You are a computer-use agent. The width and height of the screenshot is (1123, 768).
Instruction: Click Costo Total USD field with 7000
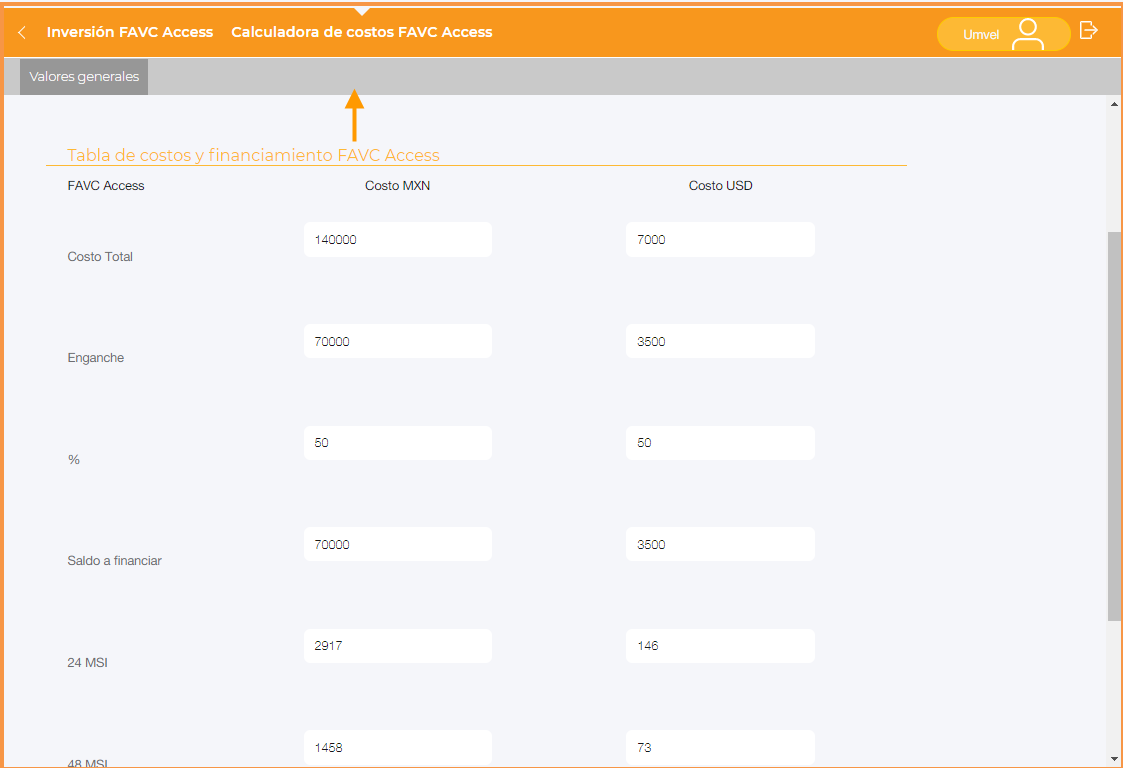click(x=720, y=239)
